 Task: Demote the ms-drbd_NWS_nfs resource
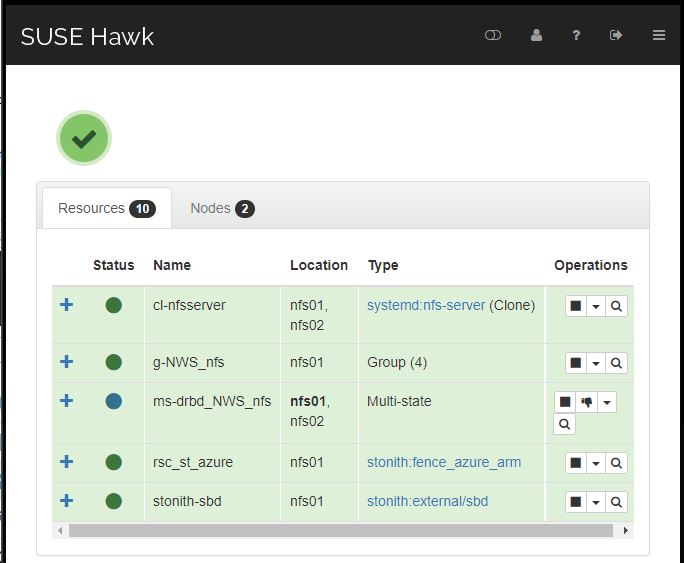586,402
